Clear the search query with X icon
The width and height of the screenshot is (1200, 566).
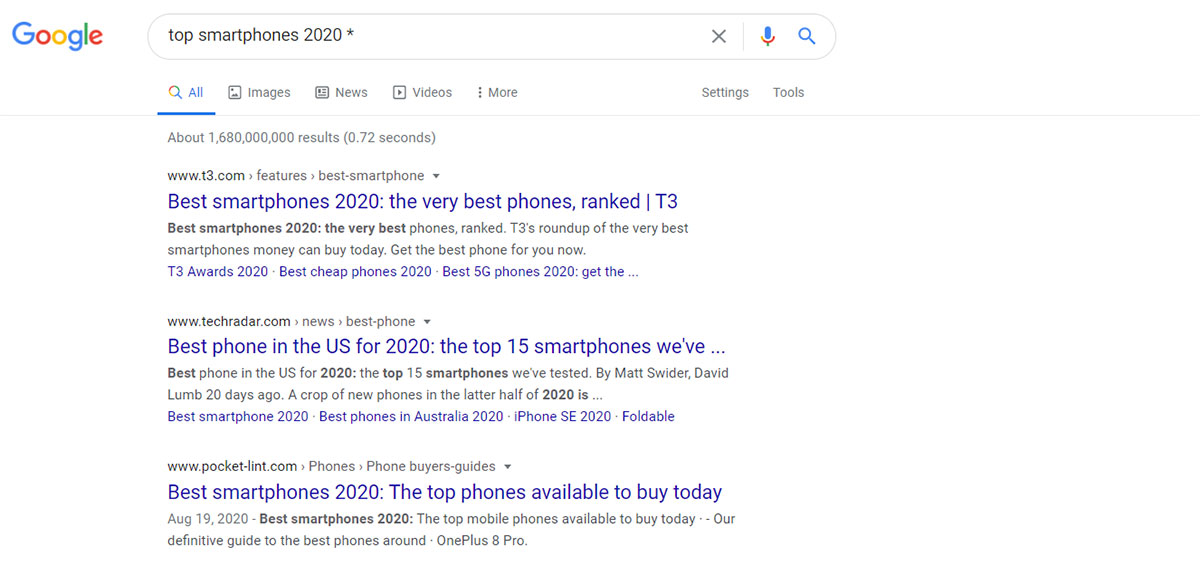pos(718,36)
